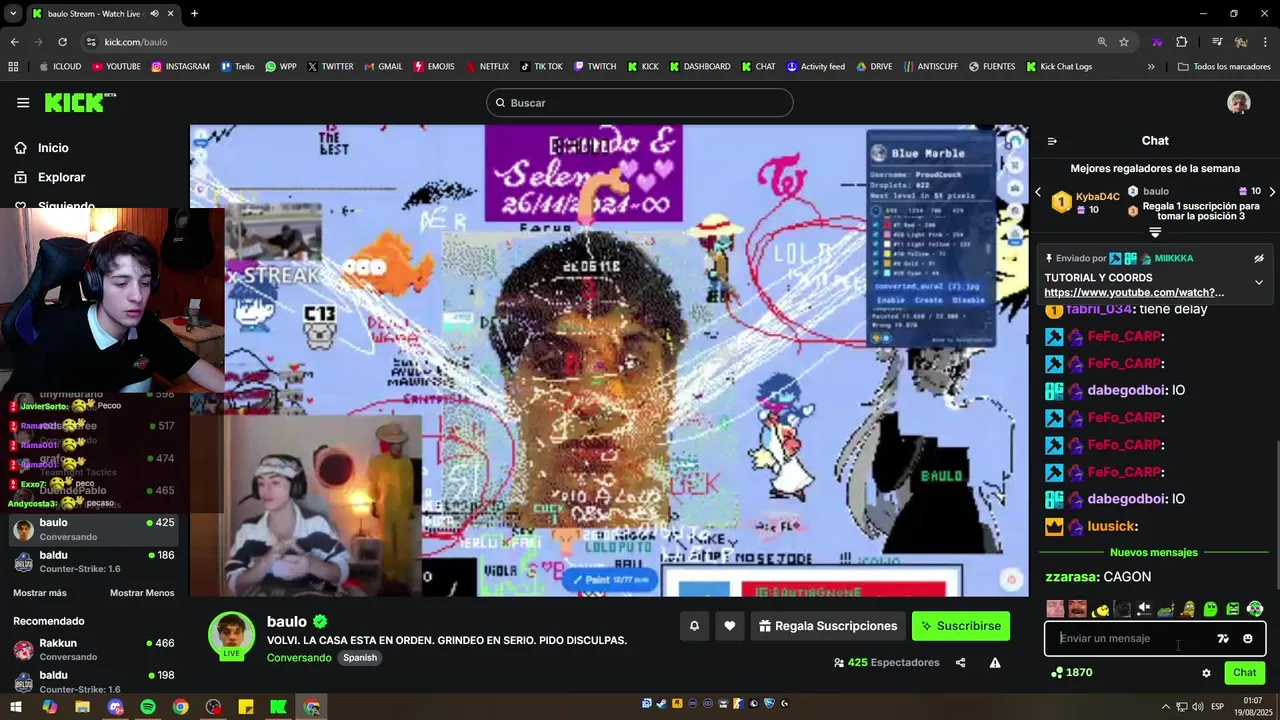This screenshot has height=720, width=1280.
Task: Insert the muted speaker emote
Action: click(1144, 609)
